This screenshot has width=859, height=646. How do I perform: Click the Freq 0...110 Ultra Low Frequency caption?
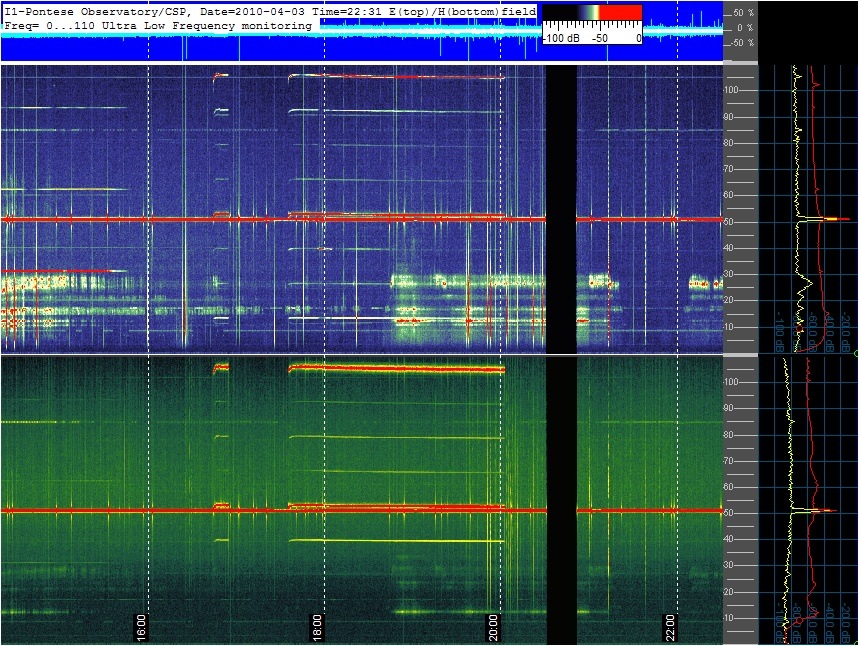[158, 26]
